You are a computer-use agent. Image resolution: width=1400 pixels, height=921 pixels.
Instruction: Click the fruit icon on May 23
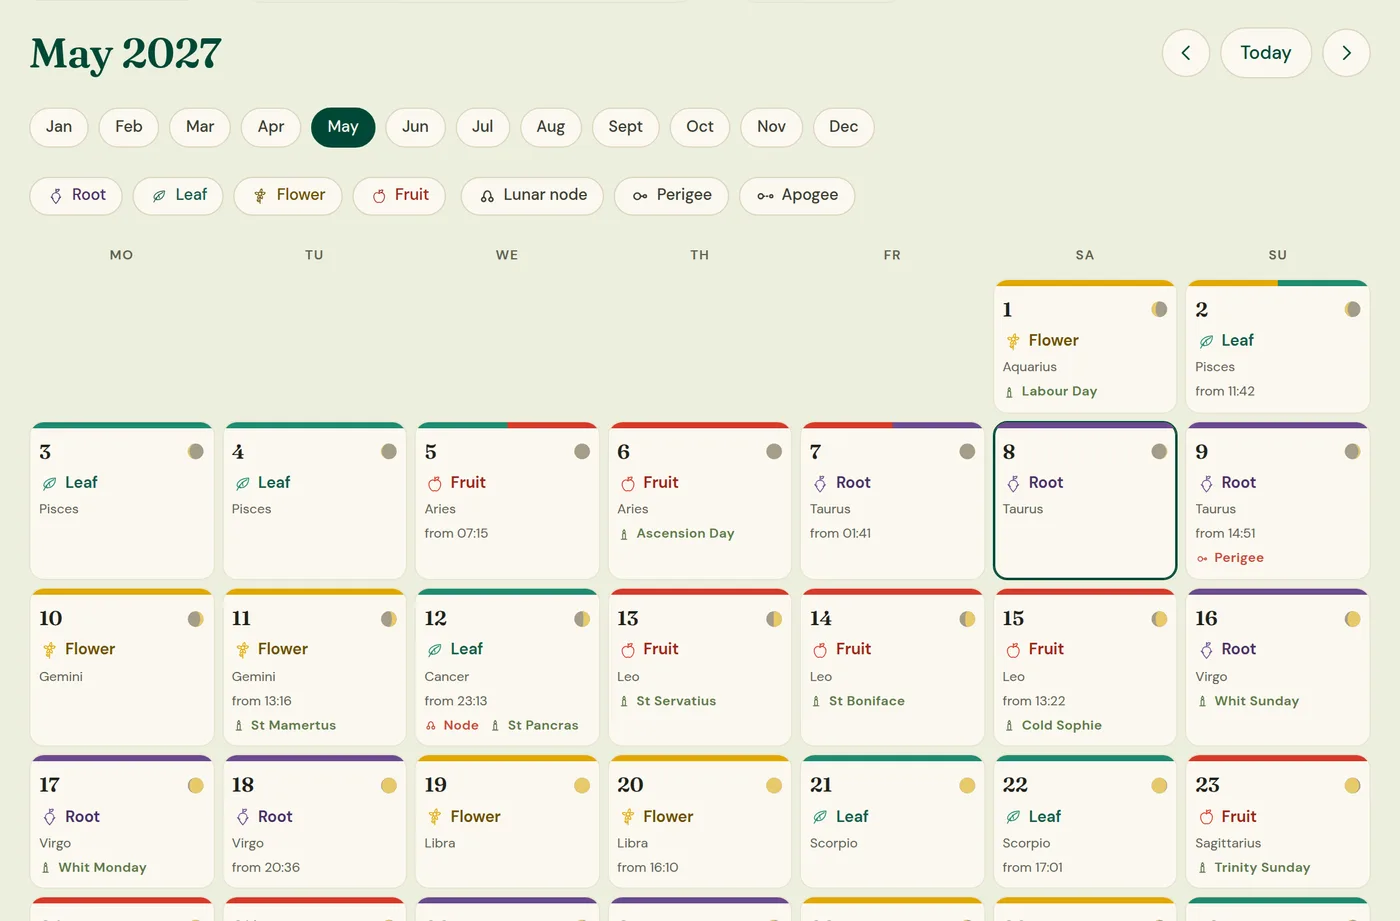pos(1206,817)
